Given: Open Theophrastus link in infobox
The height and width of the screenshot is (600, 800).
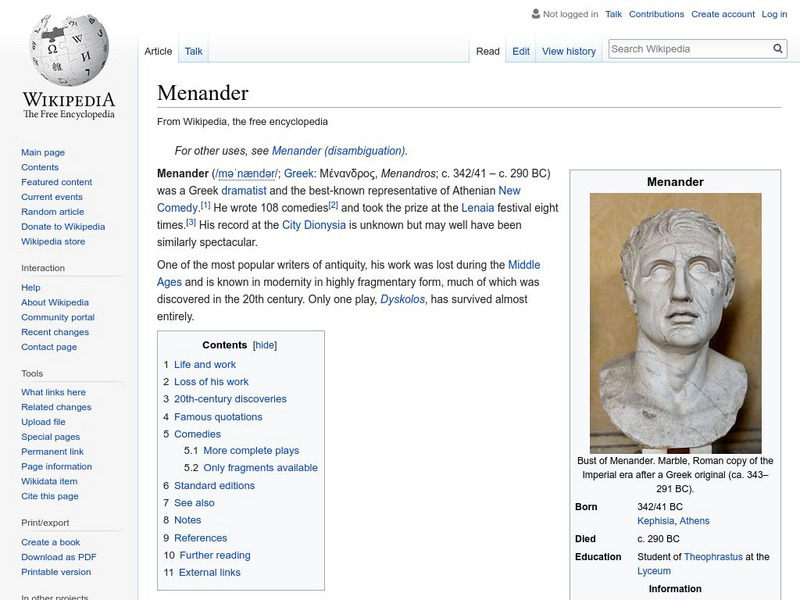Looking at the screenshot, I should 713,557.
